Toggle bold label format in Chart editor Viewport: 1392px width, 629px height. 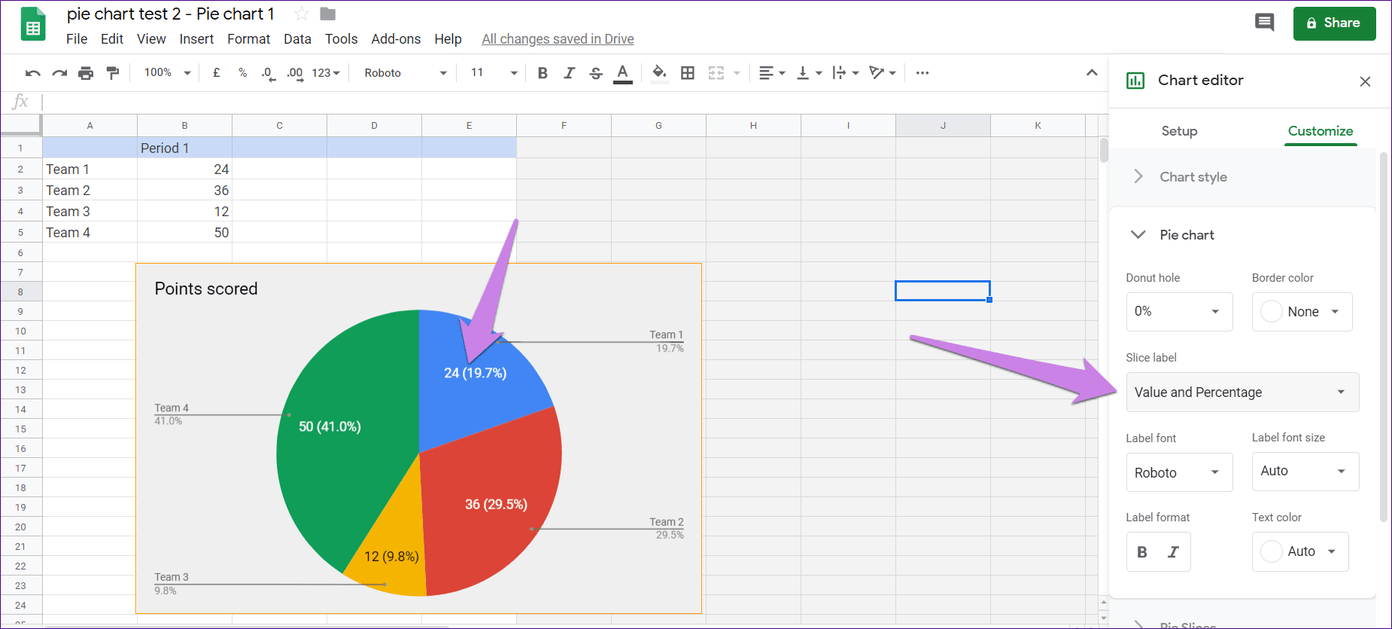pyautogui.click(x=1143, y=552)
